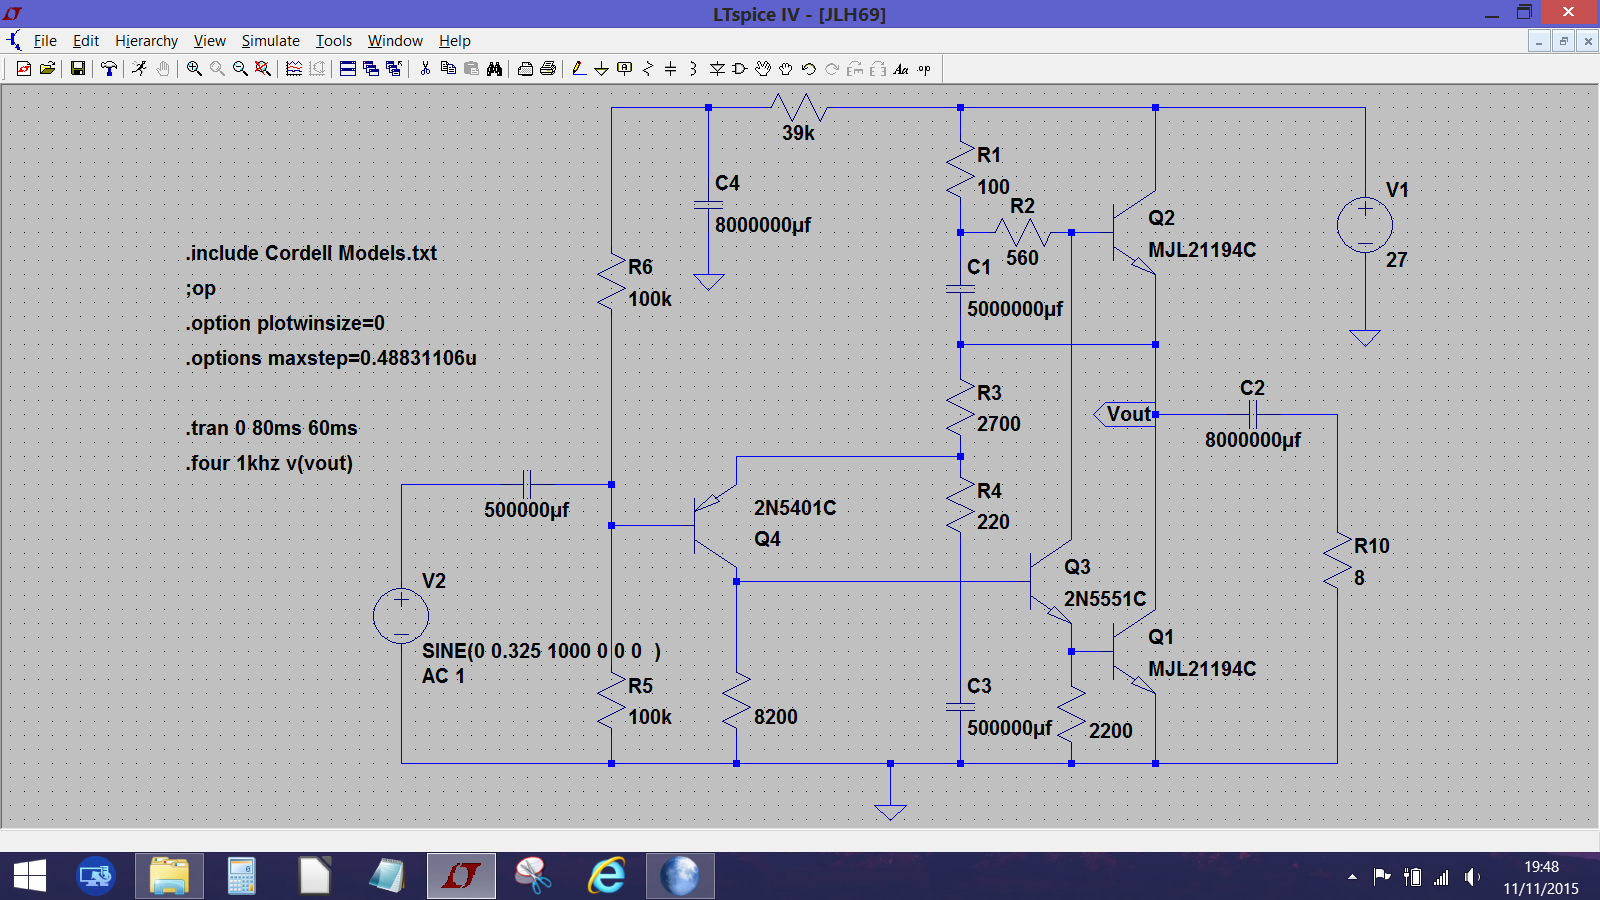Click the R3 value '2700'
1600x900 pixels.
pos(999,424)
